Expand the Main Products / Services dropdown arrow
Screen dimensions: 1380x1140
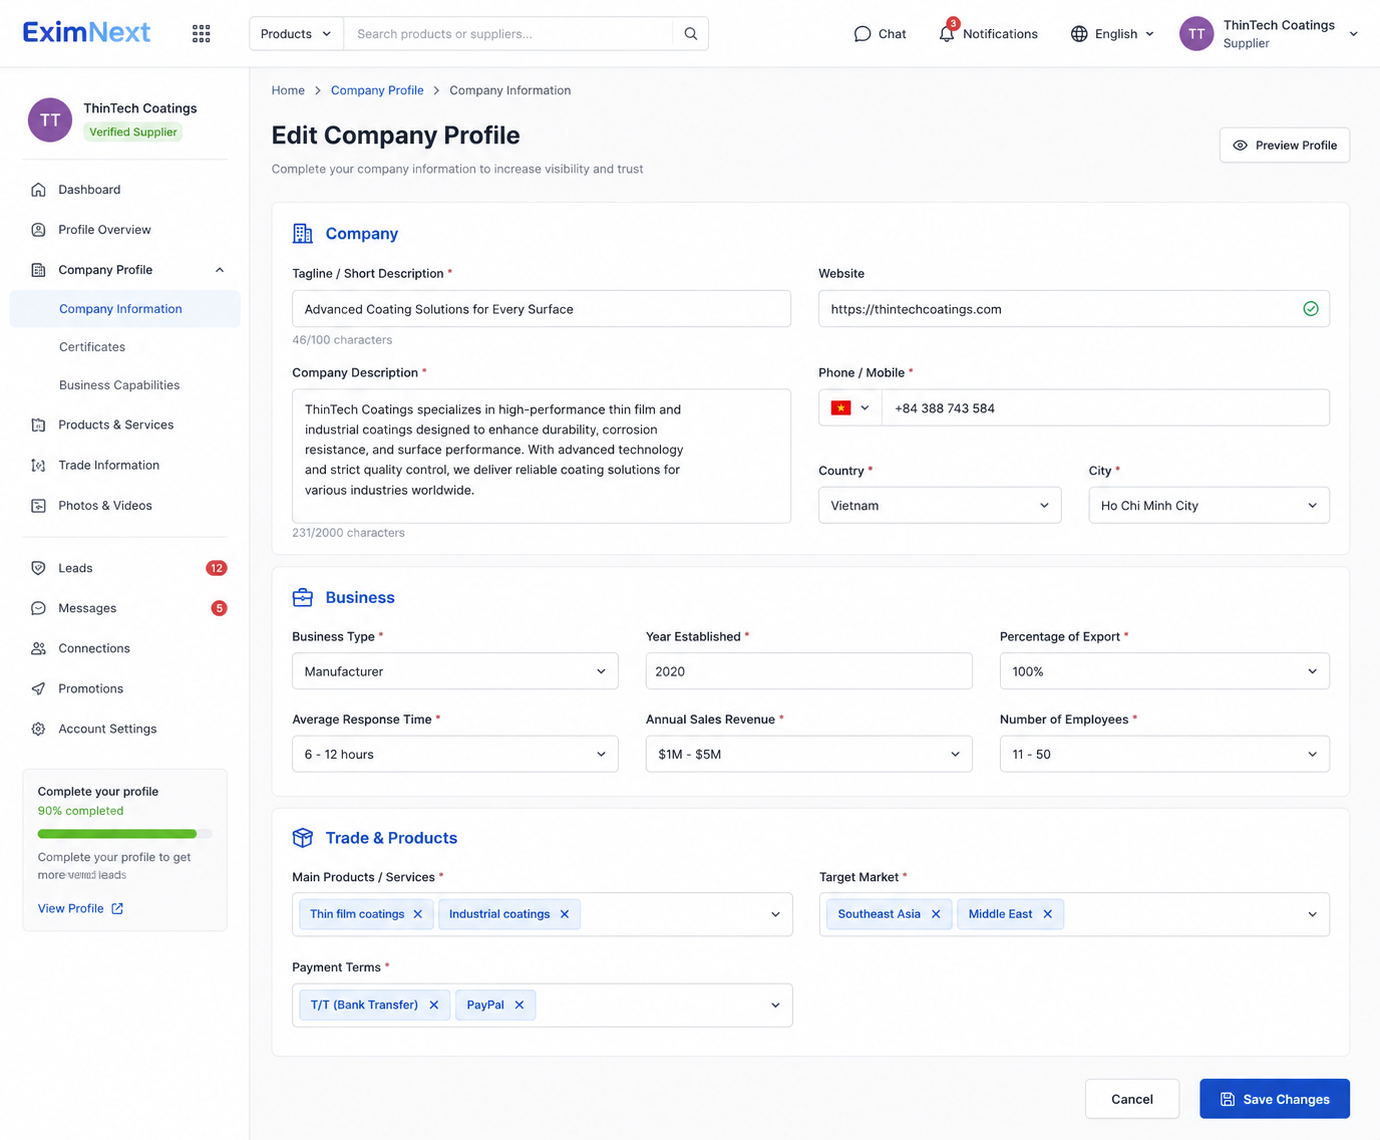pyautogui.click(x=775, y=914)
